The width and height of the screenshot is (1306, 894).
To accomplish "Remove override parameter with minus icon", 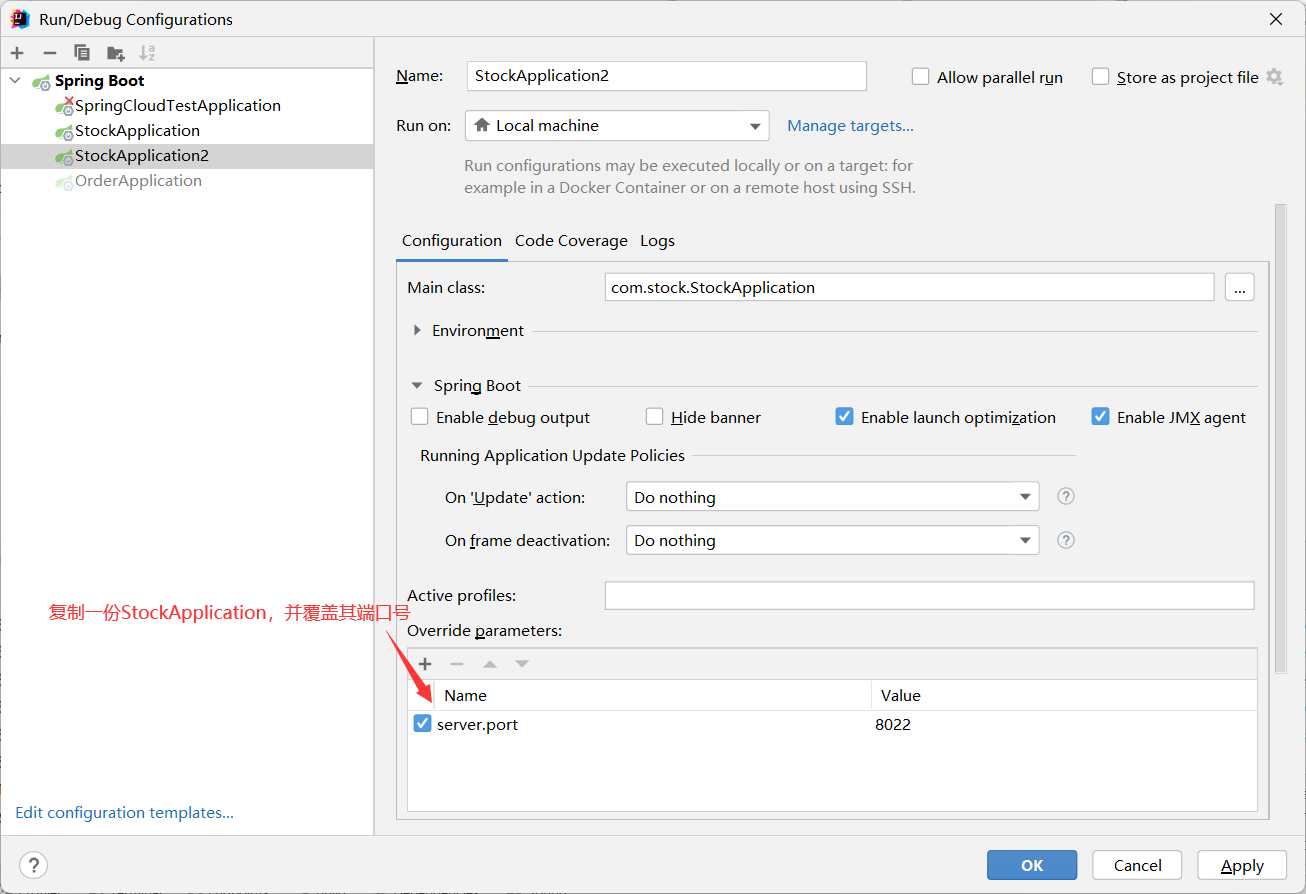I will click(457, 664).
